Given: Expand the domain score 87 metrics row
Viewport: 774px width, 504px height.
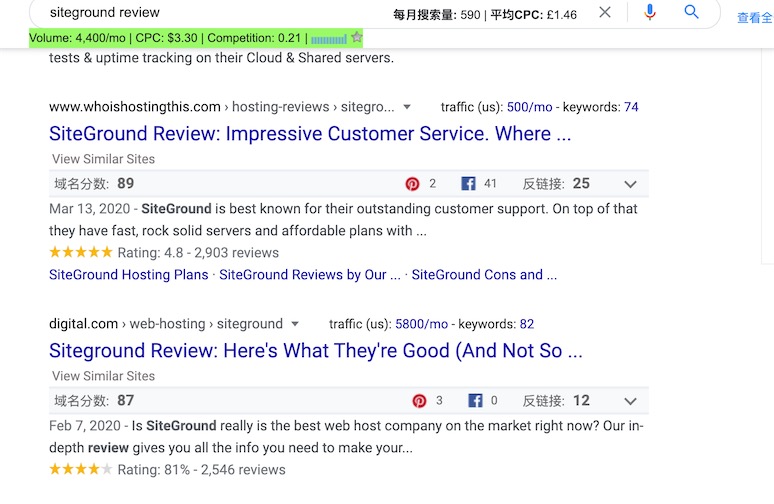Looking at the screenshot, I should coord(630,401).
